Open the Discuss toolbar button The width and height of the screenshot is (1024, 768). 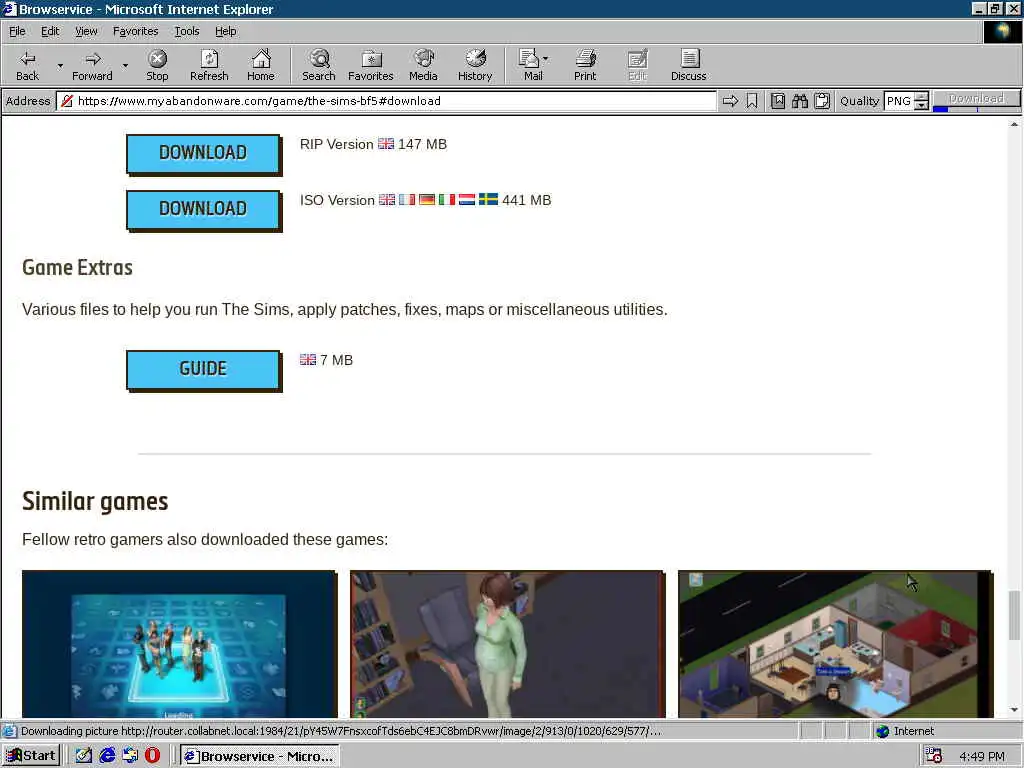688,65
